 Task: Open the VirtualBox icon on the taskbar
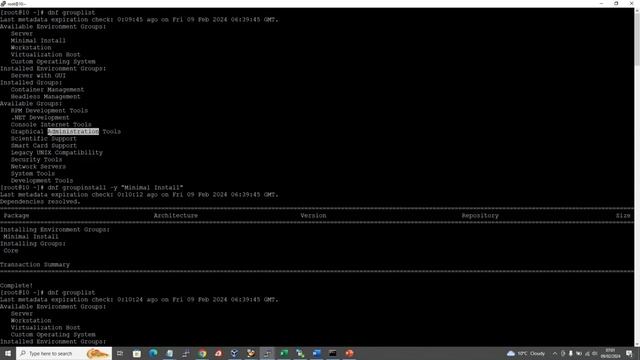click(234, 353)
